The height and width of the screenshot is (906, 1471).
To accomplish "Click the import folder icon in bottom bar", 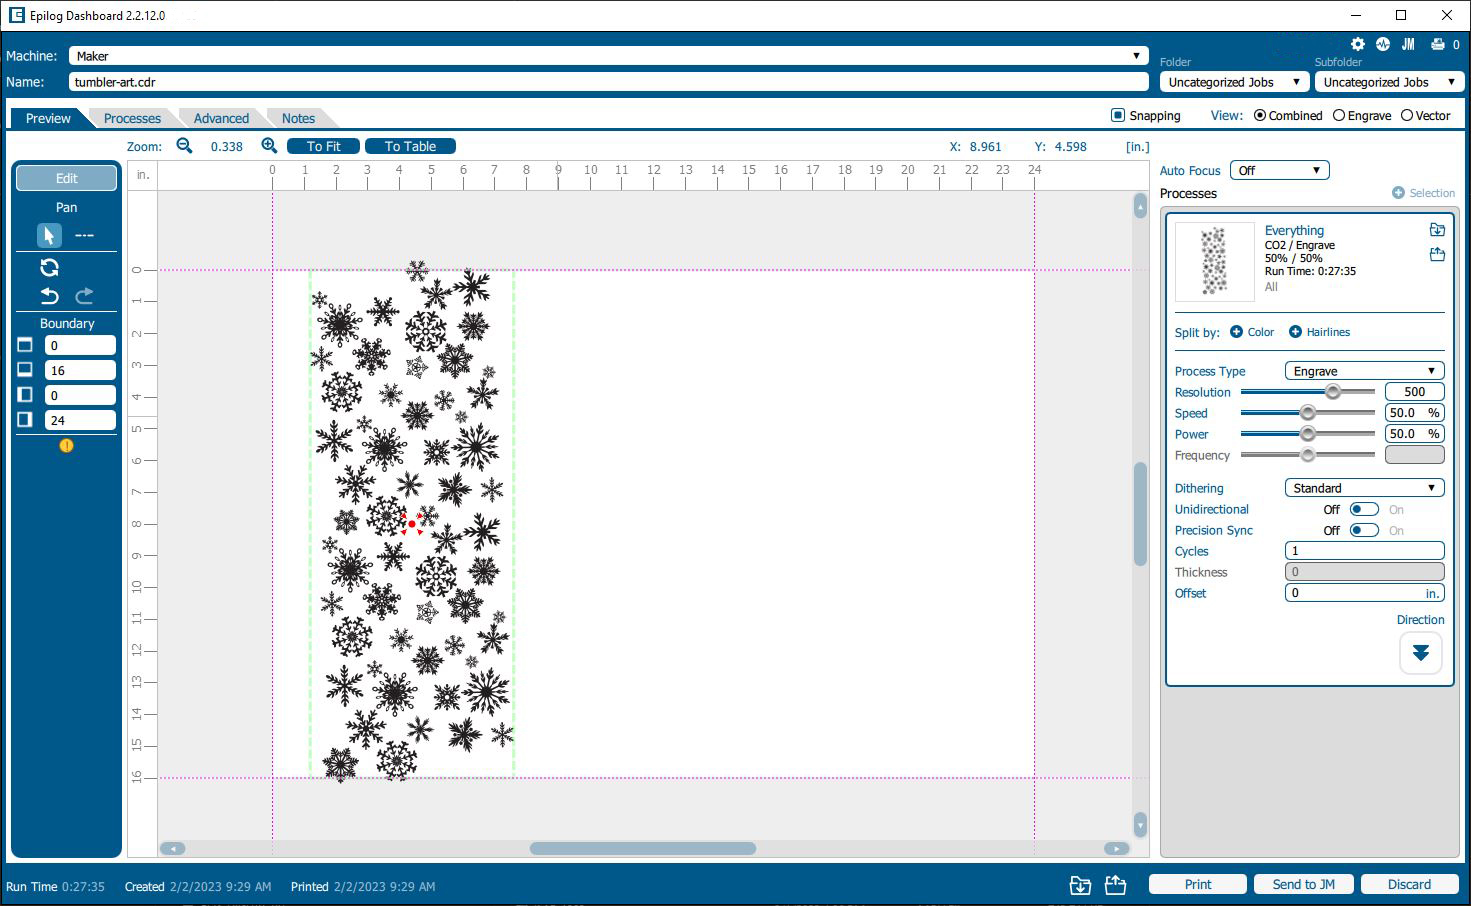I will (1080, 885).
